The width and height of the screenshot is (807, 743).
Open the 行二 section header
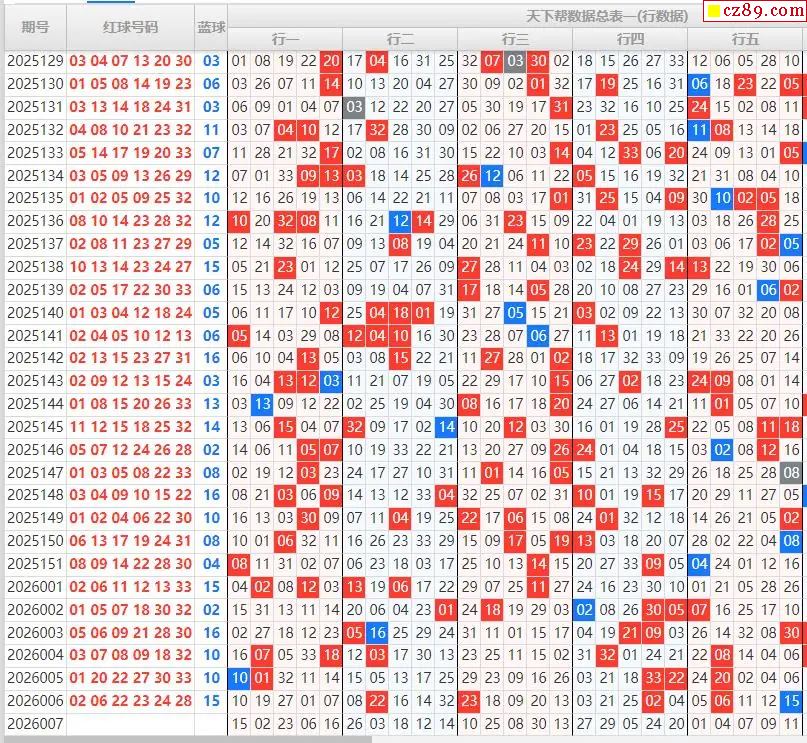[x=400, y=39]
